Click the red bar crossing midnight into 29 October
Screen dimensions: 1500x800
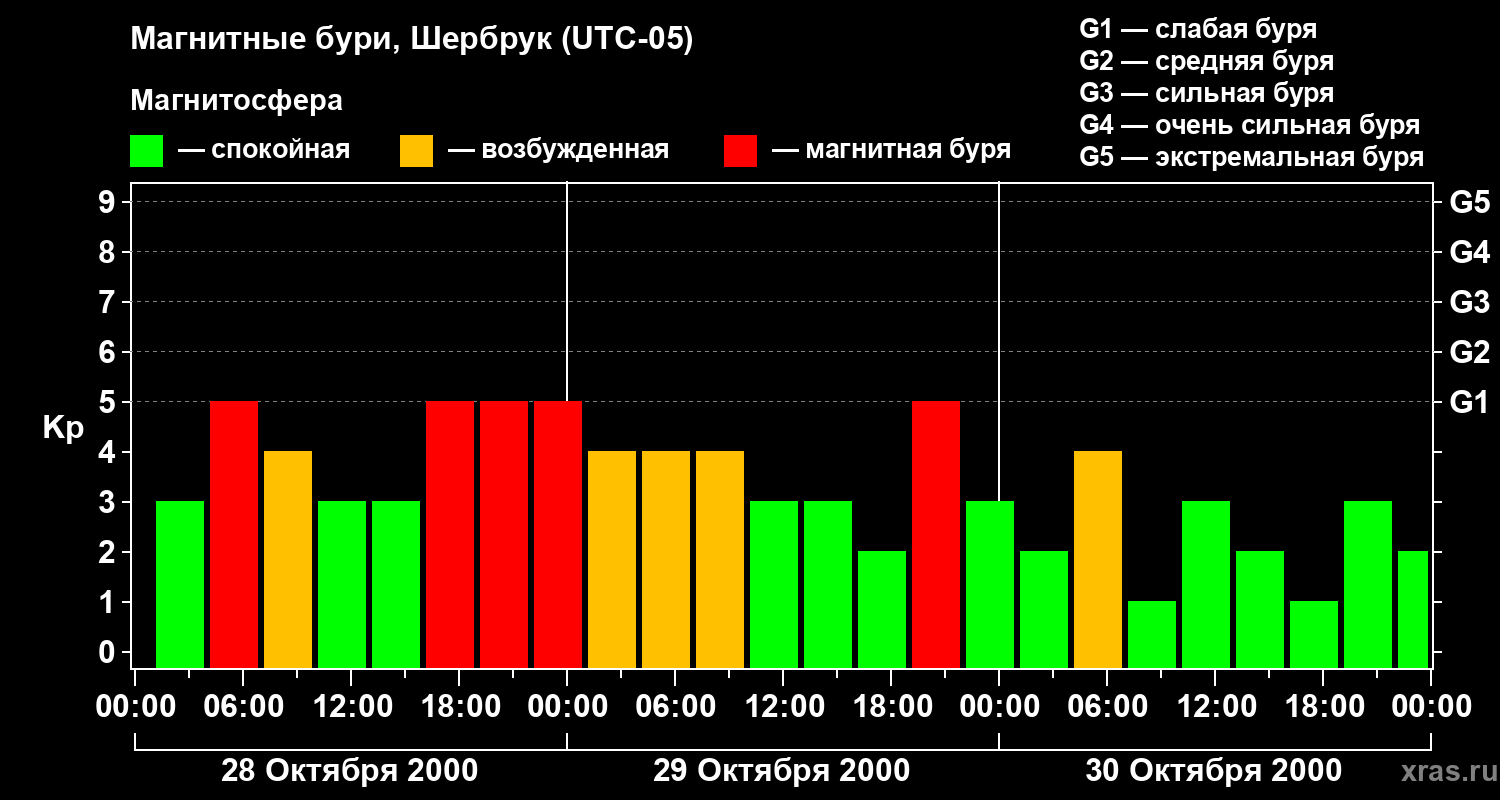[558, 534]
